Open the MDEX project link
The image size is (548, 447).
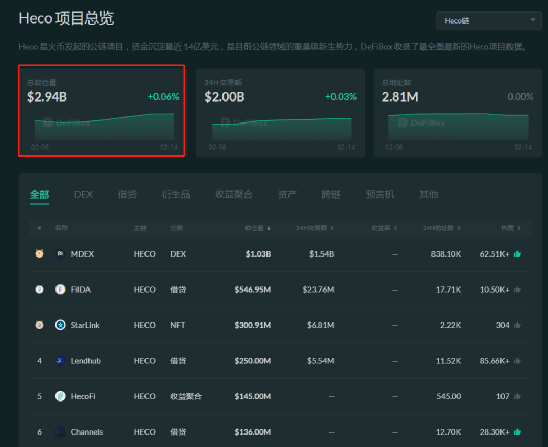pyautogui.click(x=82, y=254)
